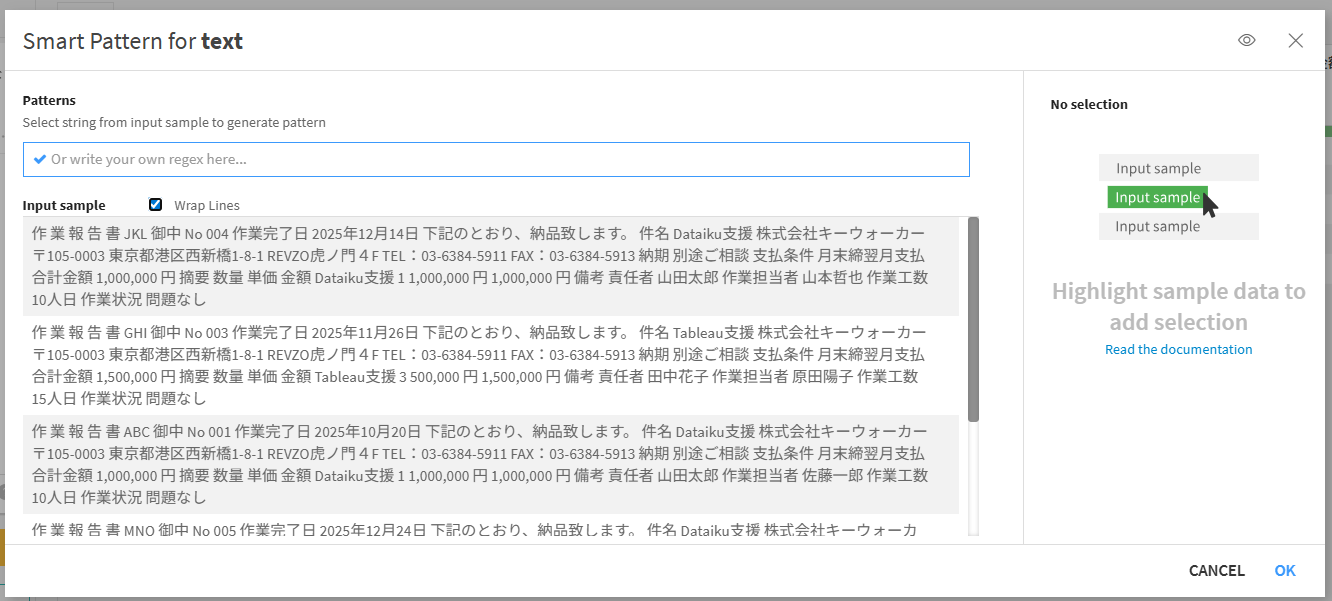Close the Smart Pattern dialog with X
The image size is (1332, 601).
(1295, 41)
